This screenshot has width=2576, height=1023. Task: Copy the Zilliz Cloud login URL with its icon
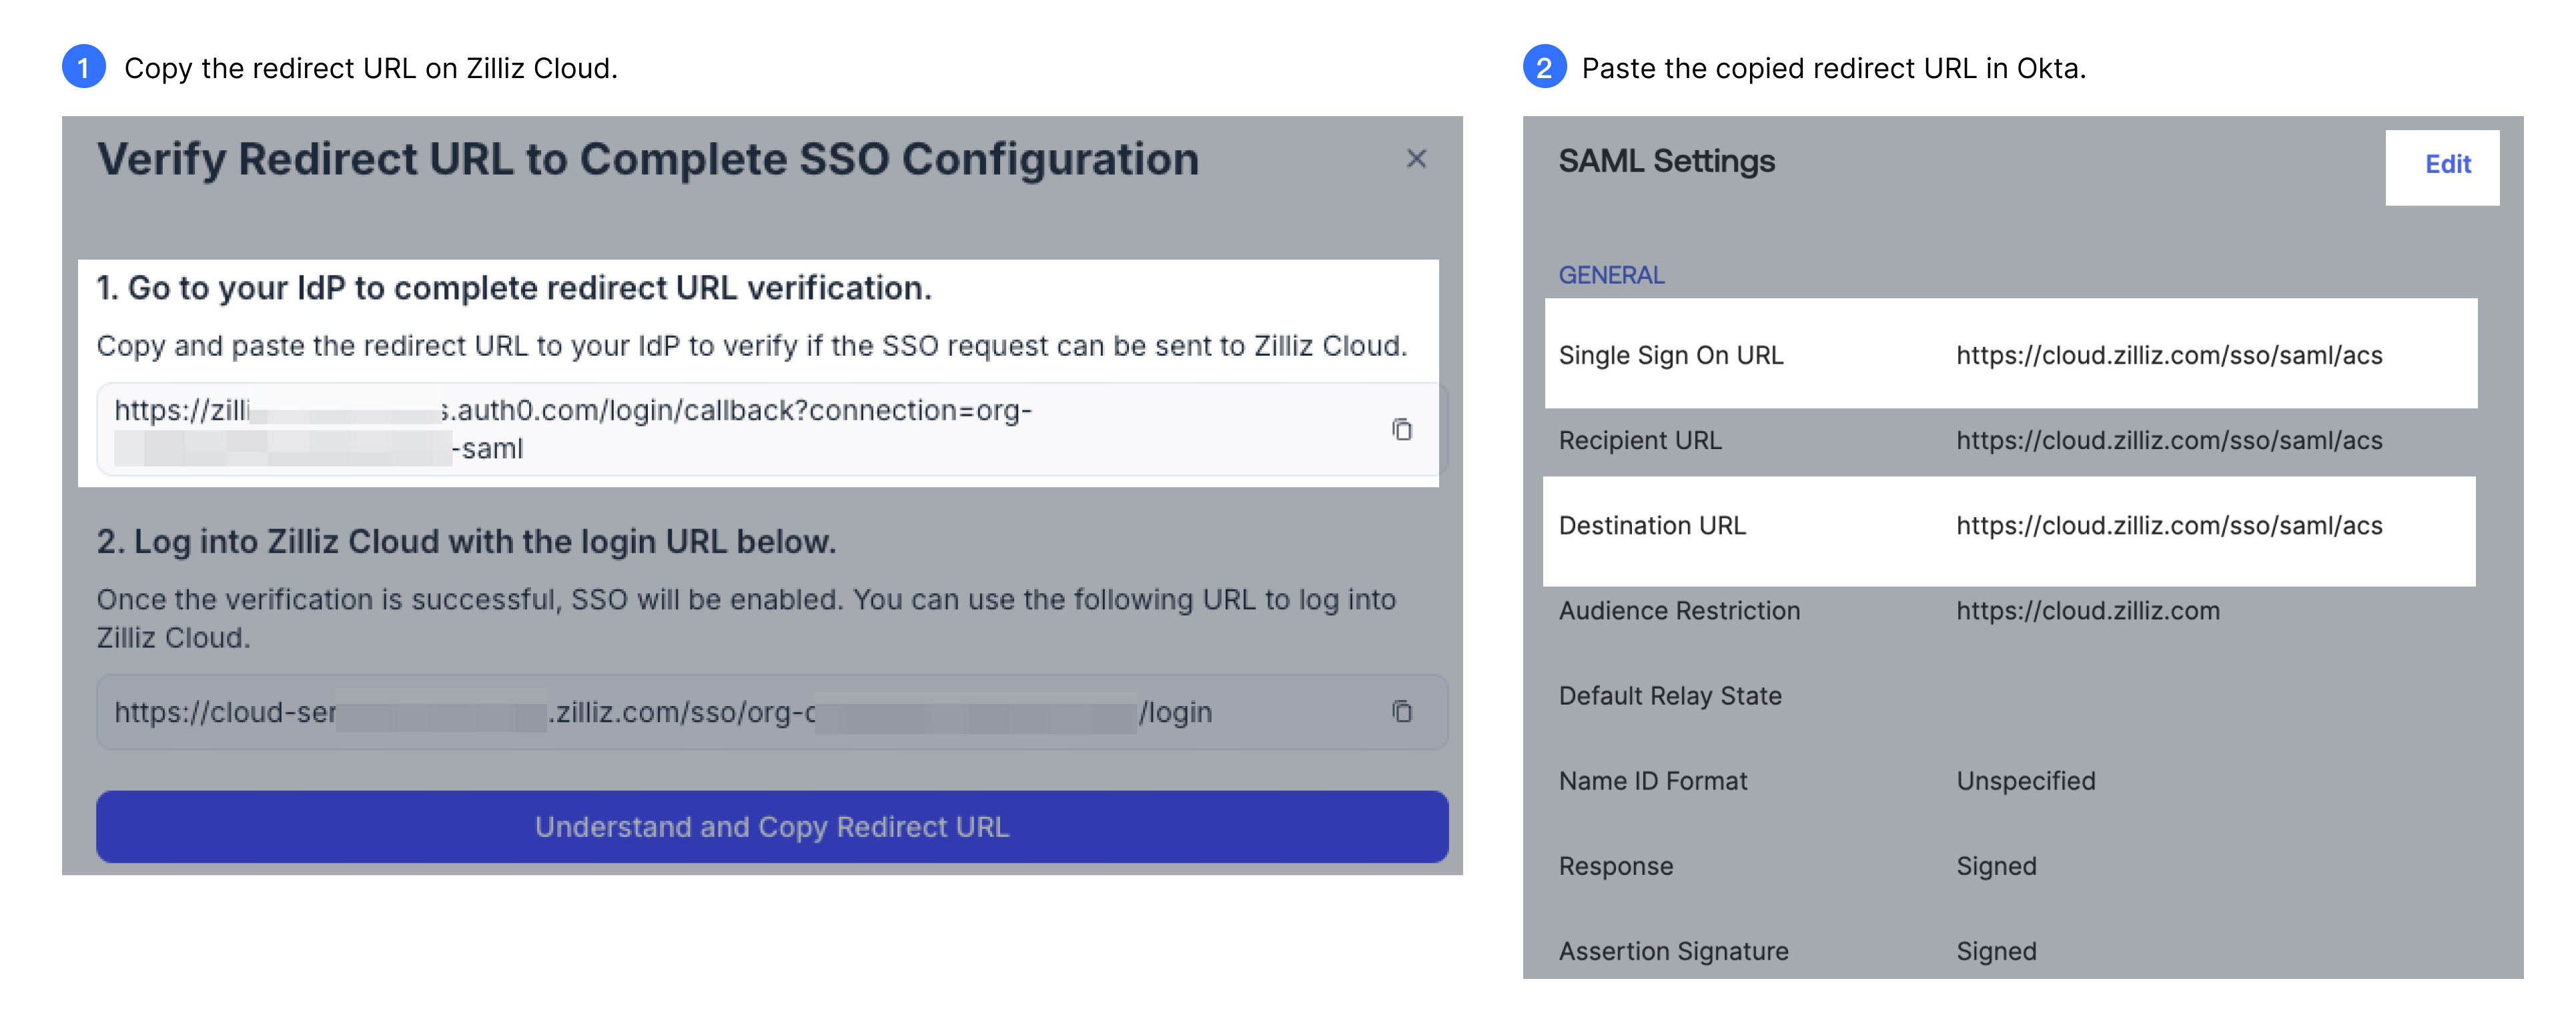pyautogui.click(x=1402, y=711)
